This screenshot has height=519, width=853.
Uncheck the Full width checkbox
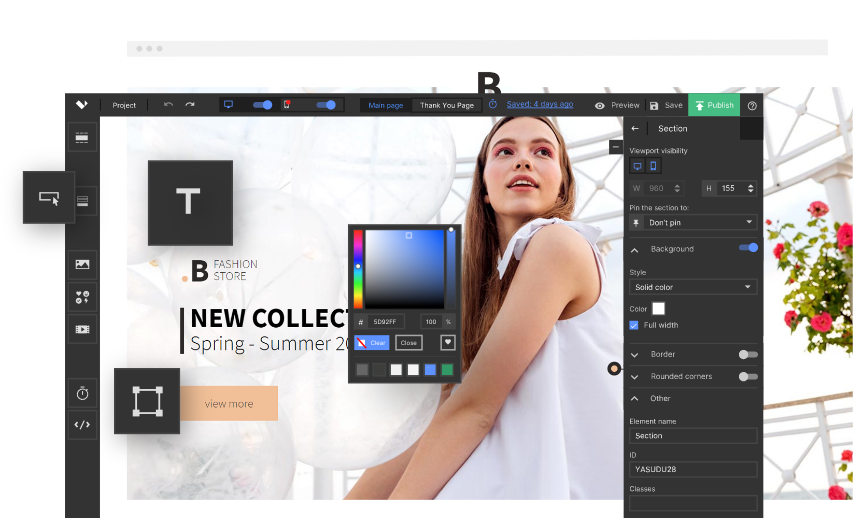pyautogui.click(x=634, y=325)
